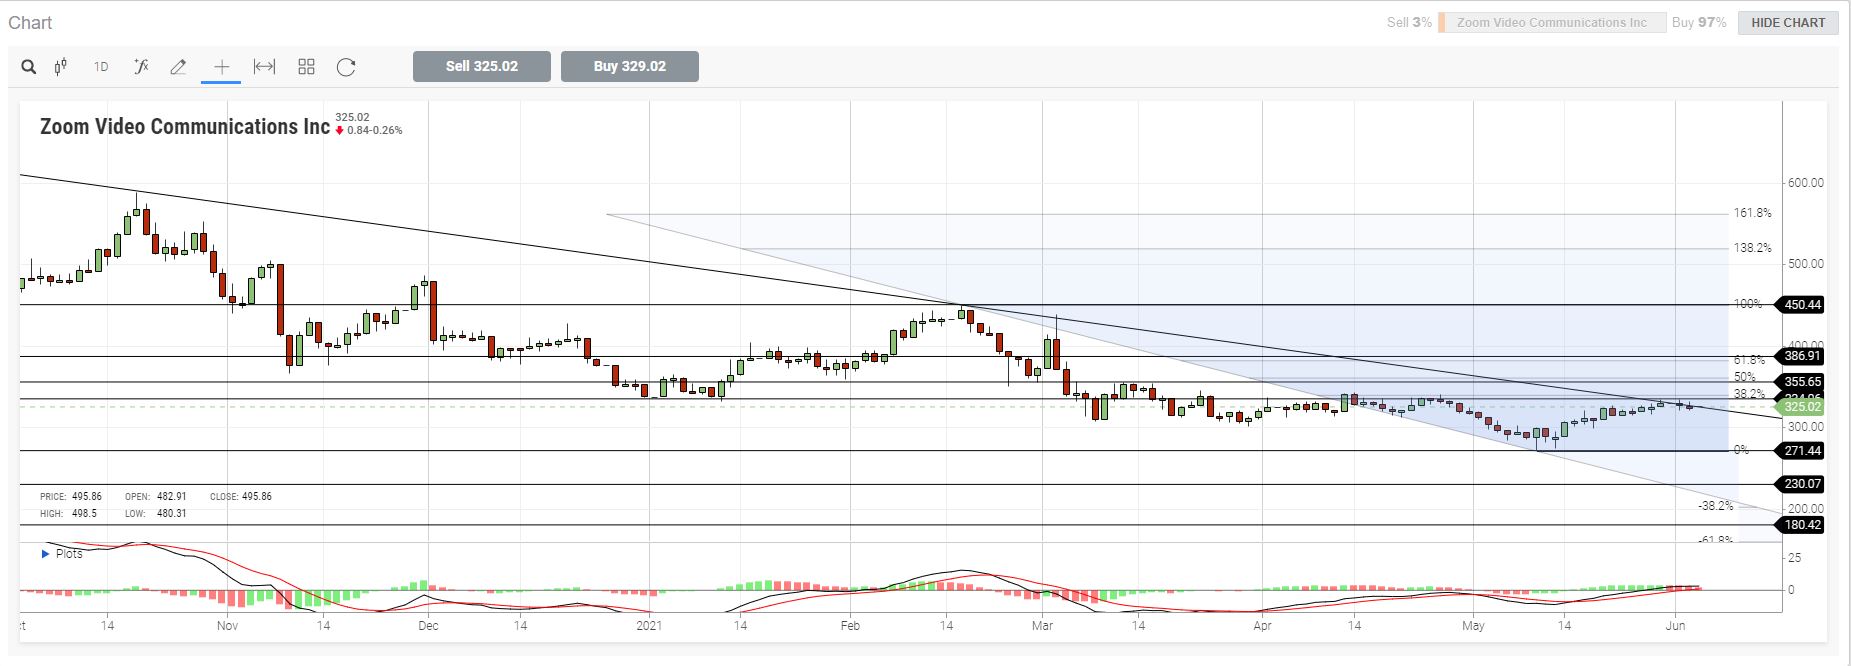Open the symbol search magnifier

coord(29,67)
